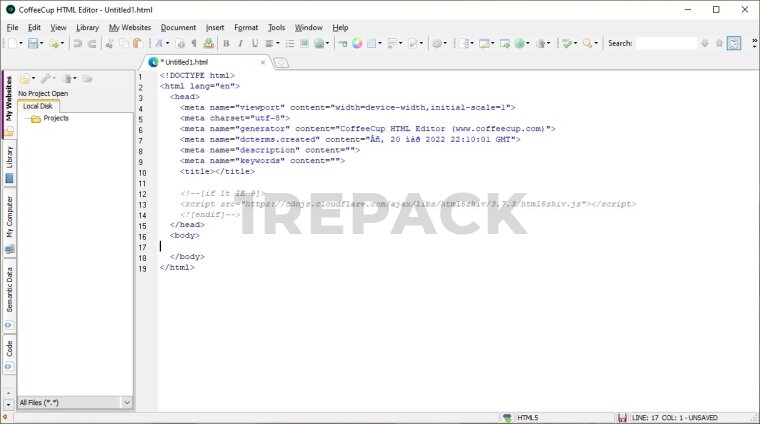Click the Cut scissors icon
The width and height of the screenshot is (760, 424).
click(x=110, y=44)
